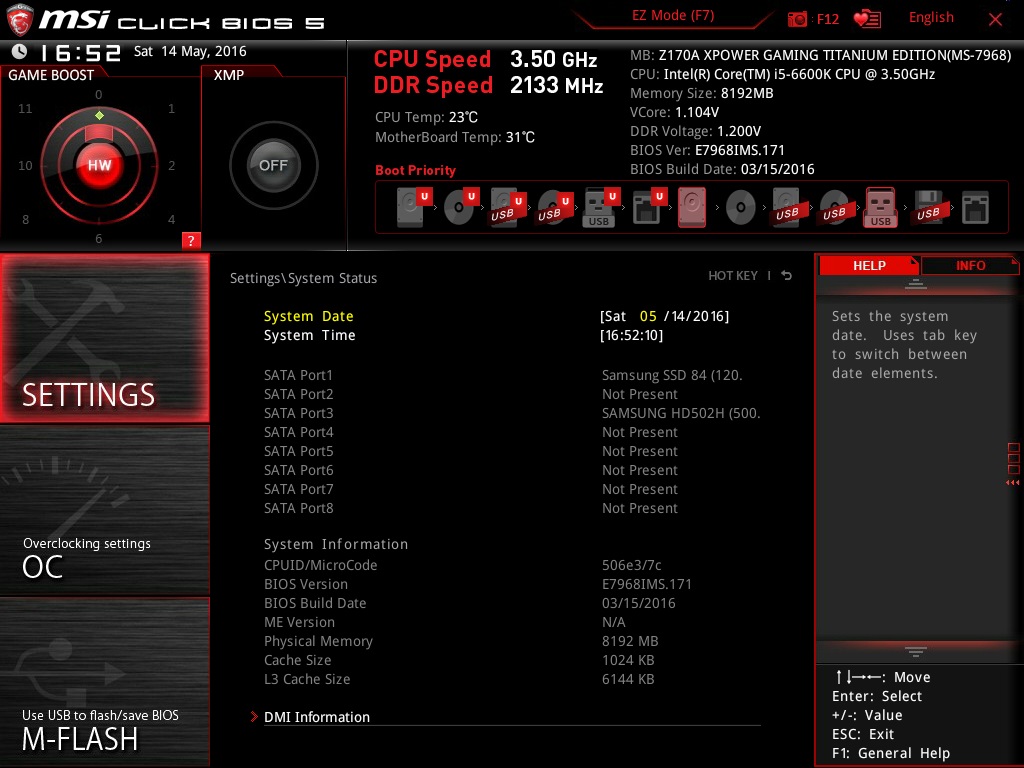Screen dimensions: 1024x768
Task: Collapse help panel using top handle
Action: (915, 284)
